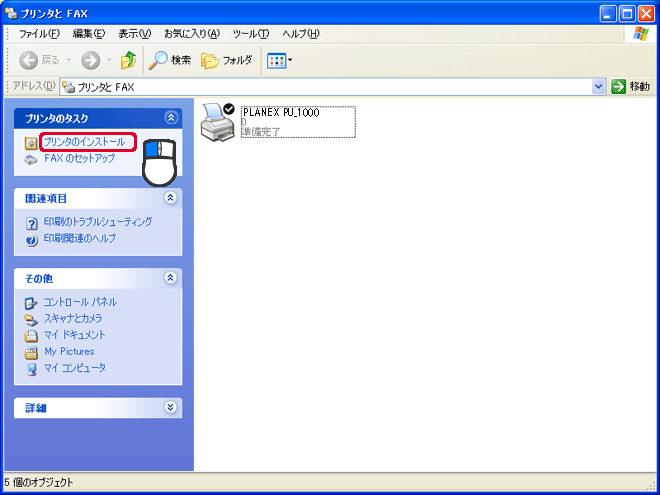
Task: Minimize the プリンタと FAX window
Action: [607, 14]
